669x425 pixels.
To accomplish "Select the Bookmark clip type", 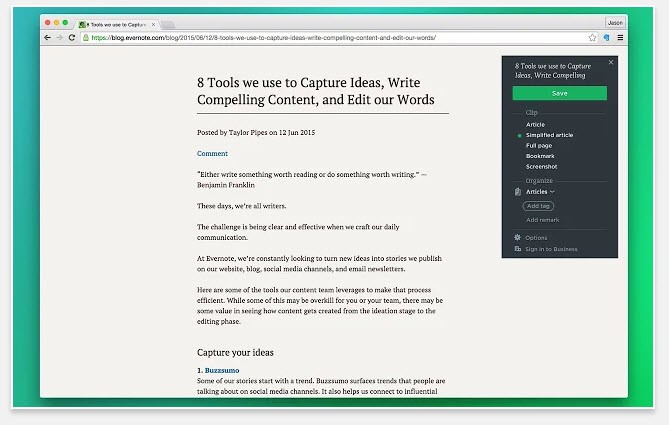I will pos(540,156).
